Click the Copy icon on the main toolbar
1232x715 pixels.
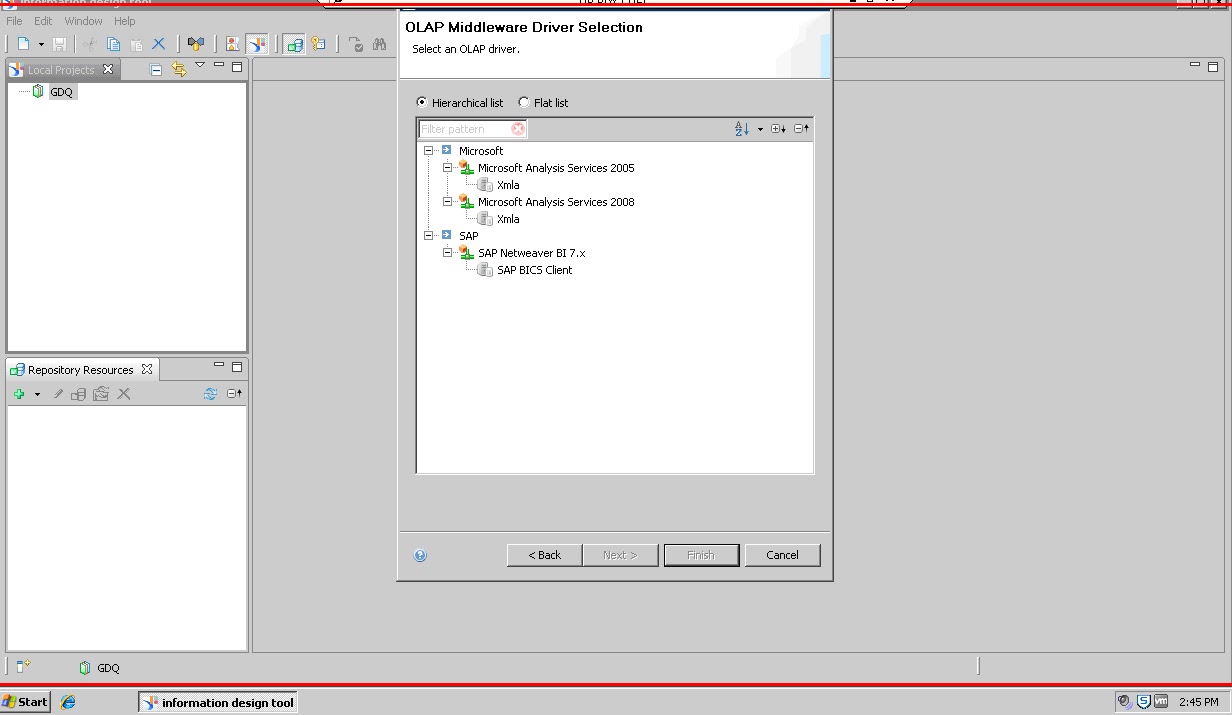[x=112, y=44]
